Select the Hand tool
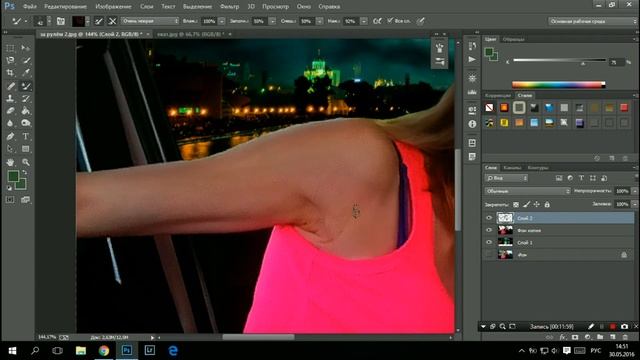This screenshot has width=640, height=360. tap(10, 162)
